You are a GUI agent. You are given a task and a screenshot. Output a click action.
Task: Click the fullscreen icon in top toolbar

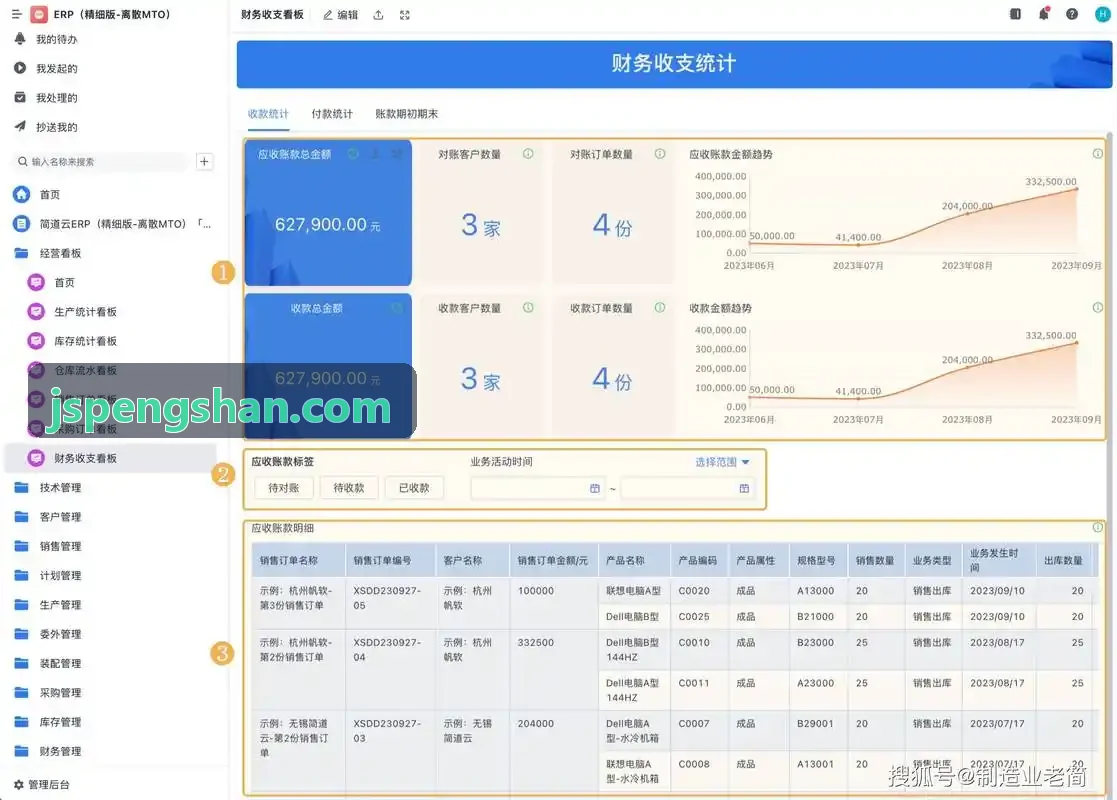click(x=405, y=15)
